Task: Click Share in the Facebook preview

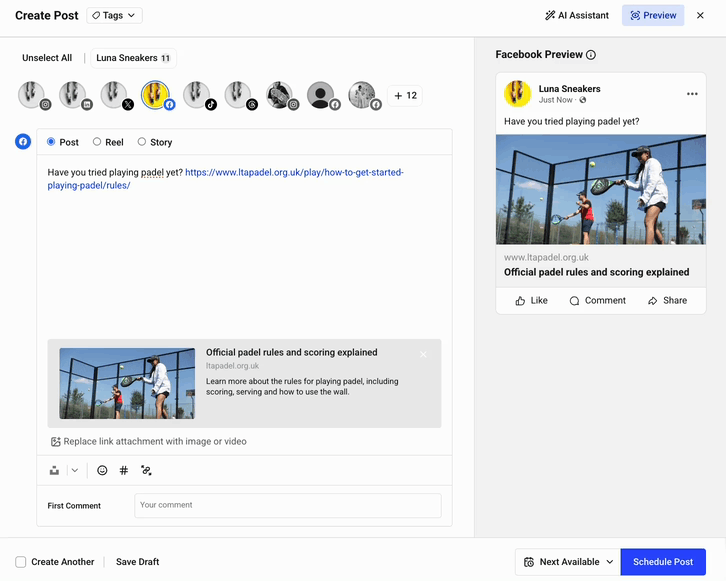Action: tap(667, 300)
